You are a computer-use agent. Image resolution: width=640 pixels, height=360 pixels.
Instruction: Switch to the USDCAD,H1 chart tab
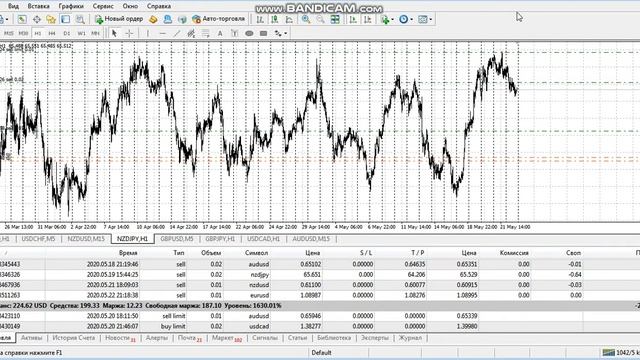[263, 239]
